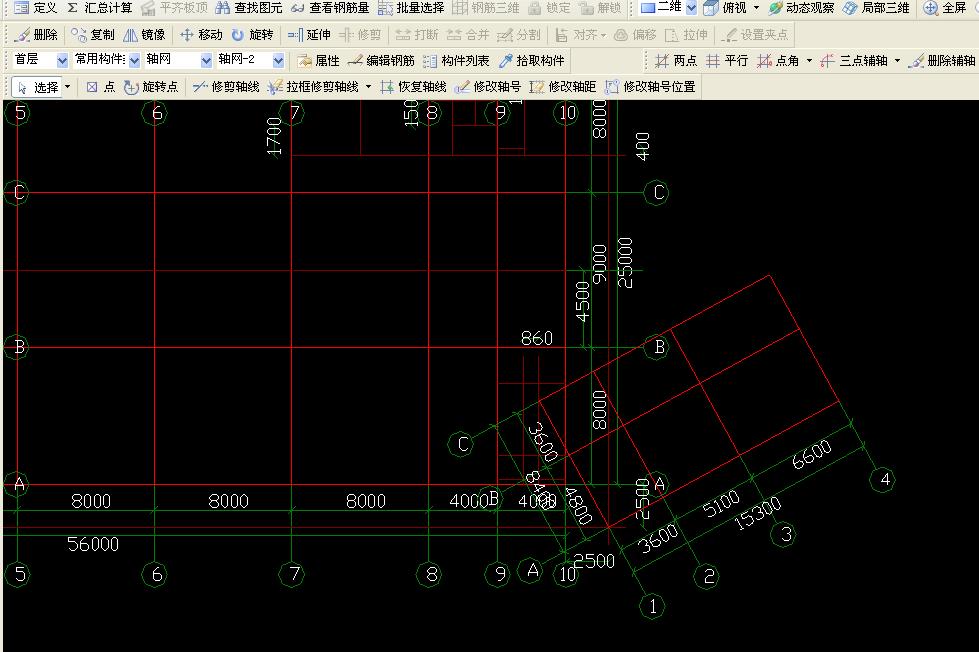
Task: Activate the 延伸 extend tool
Action: tap(309, 35)
